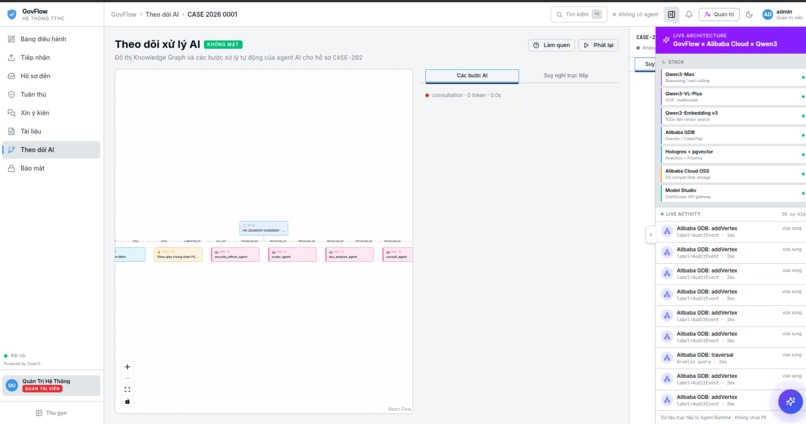Screen dimensions: 806x424
Task: Click the QU user avatar in sidebar
Action: pyautogui.click(x=12, y=385)
